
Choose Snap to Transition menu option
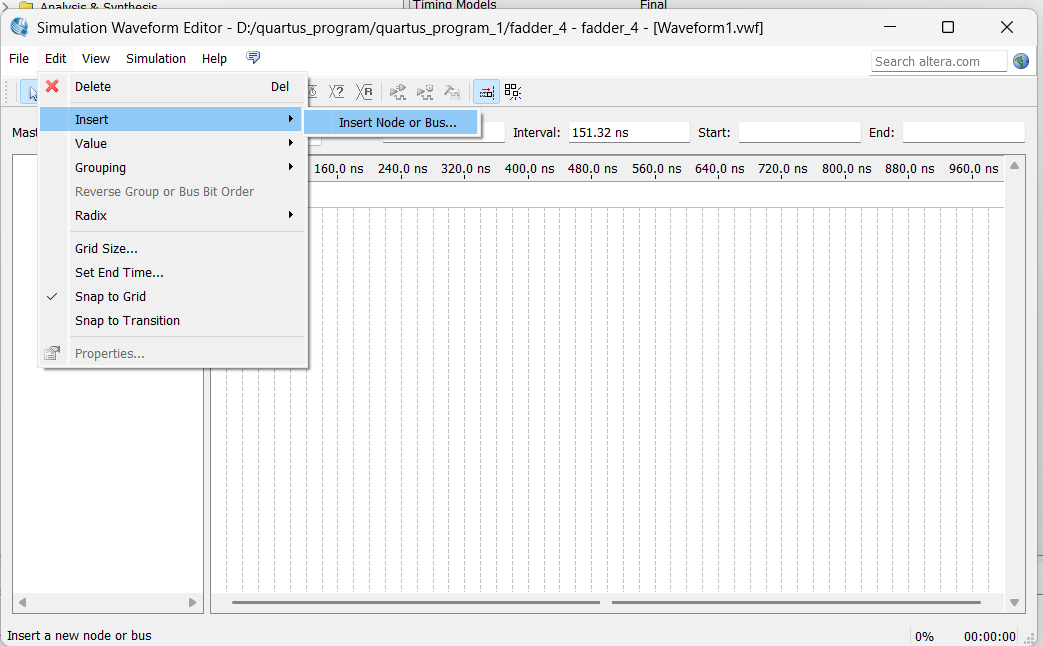(x=173, y=321)
